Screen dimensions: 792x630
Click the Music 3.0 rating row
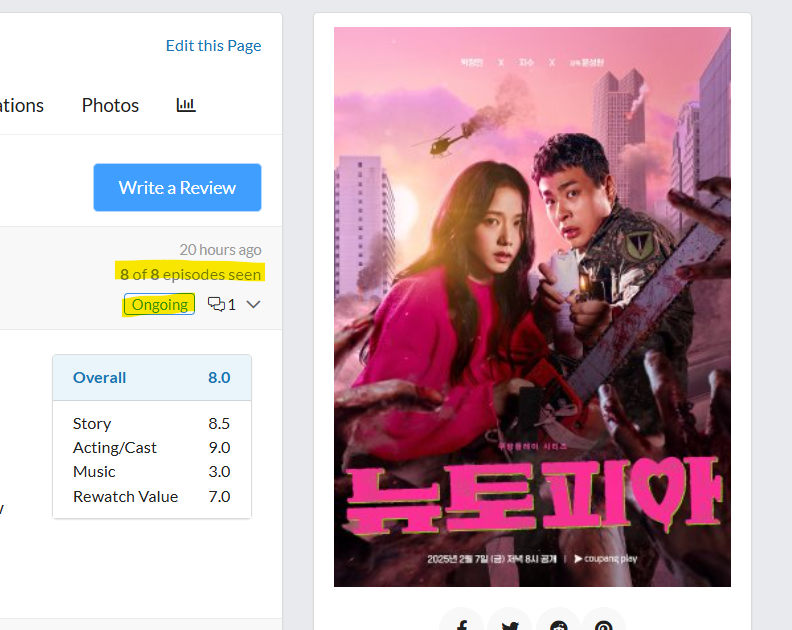tap(152, 471)
